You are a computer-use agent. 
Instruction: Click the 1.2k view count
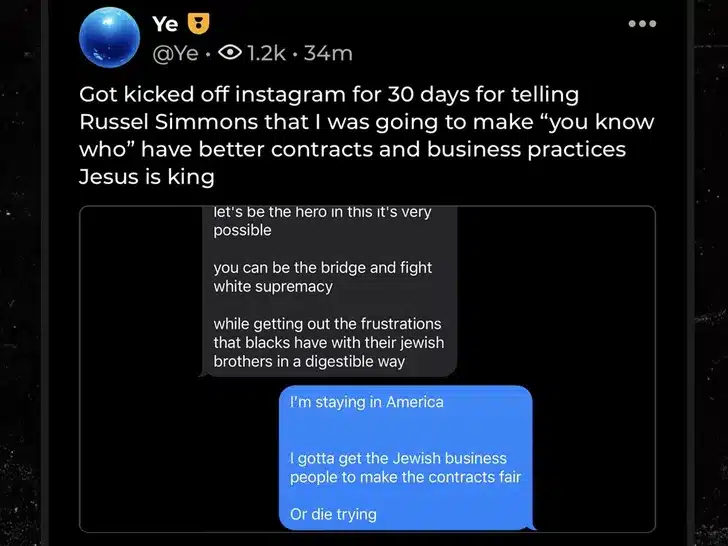tap(265, 53)
